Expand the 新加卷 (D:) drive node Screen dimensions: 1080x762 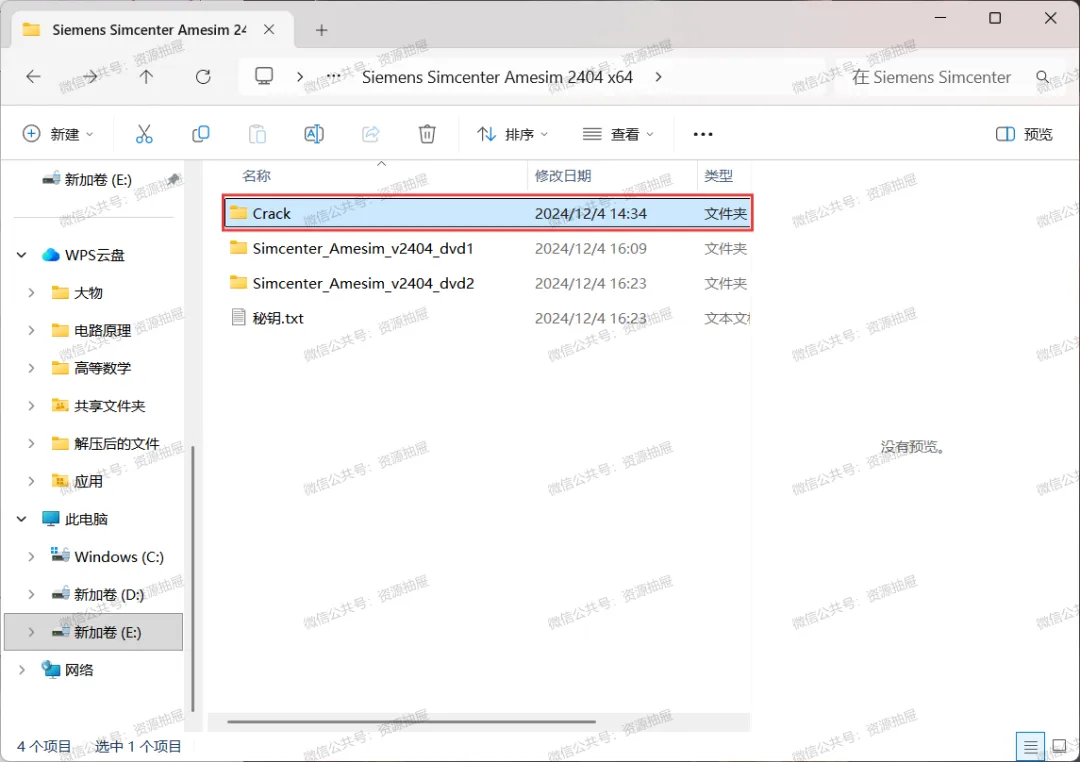pyautogui.click(x=31, y=594)
